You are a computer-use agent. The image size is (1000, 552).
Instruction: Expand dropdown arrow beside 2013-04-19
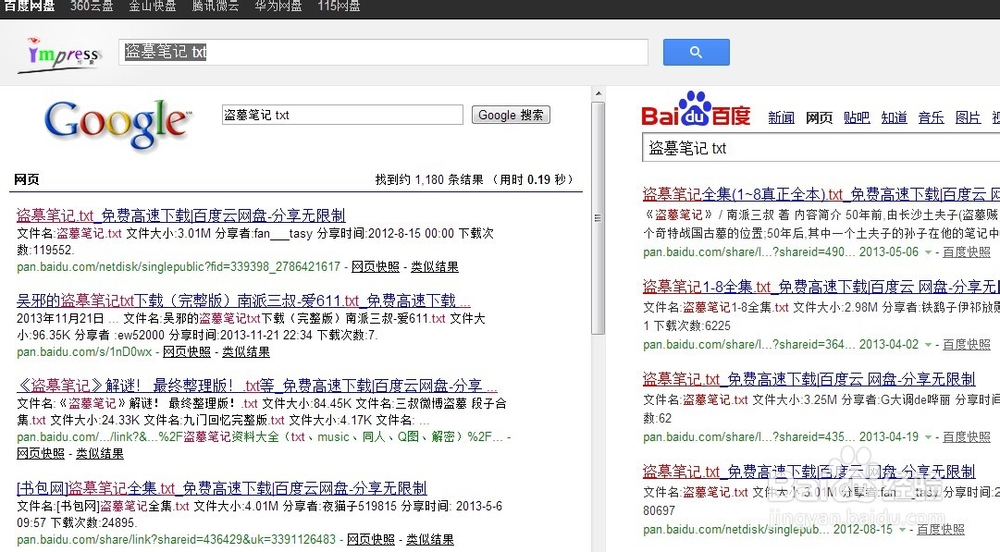pos(929,437)
